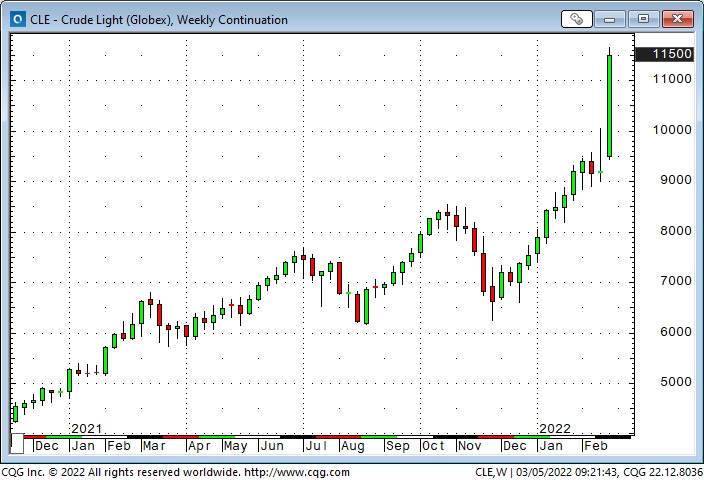Click the Aug month label
Viewport: 704px width, 480px height.
tap(352, 446)
